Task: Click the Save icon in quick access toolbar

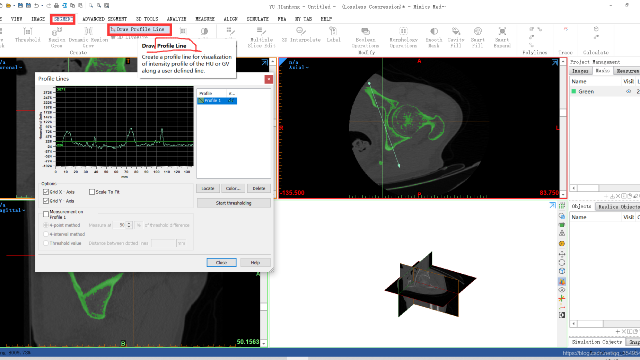Action: pyautogui.click(x=20, y=6)
